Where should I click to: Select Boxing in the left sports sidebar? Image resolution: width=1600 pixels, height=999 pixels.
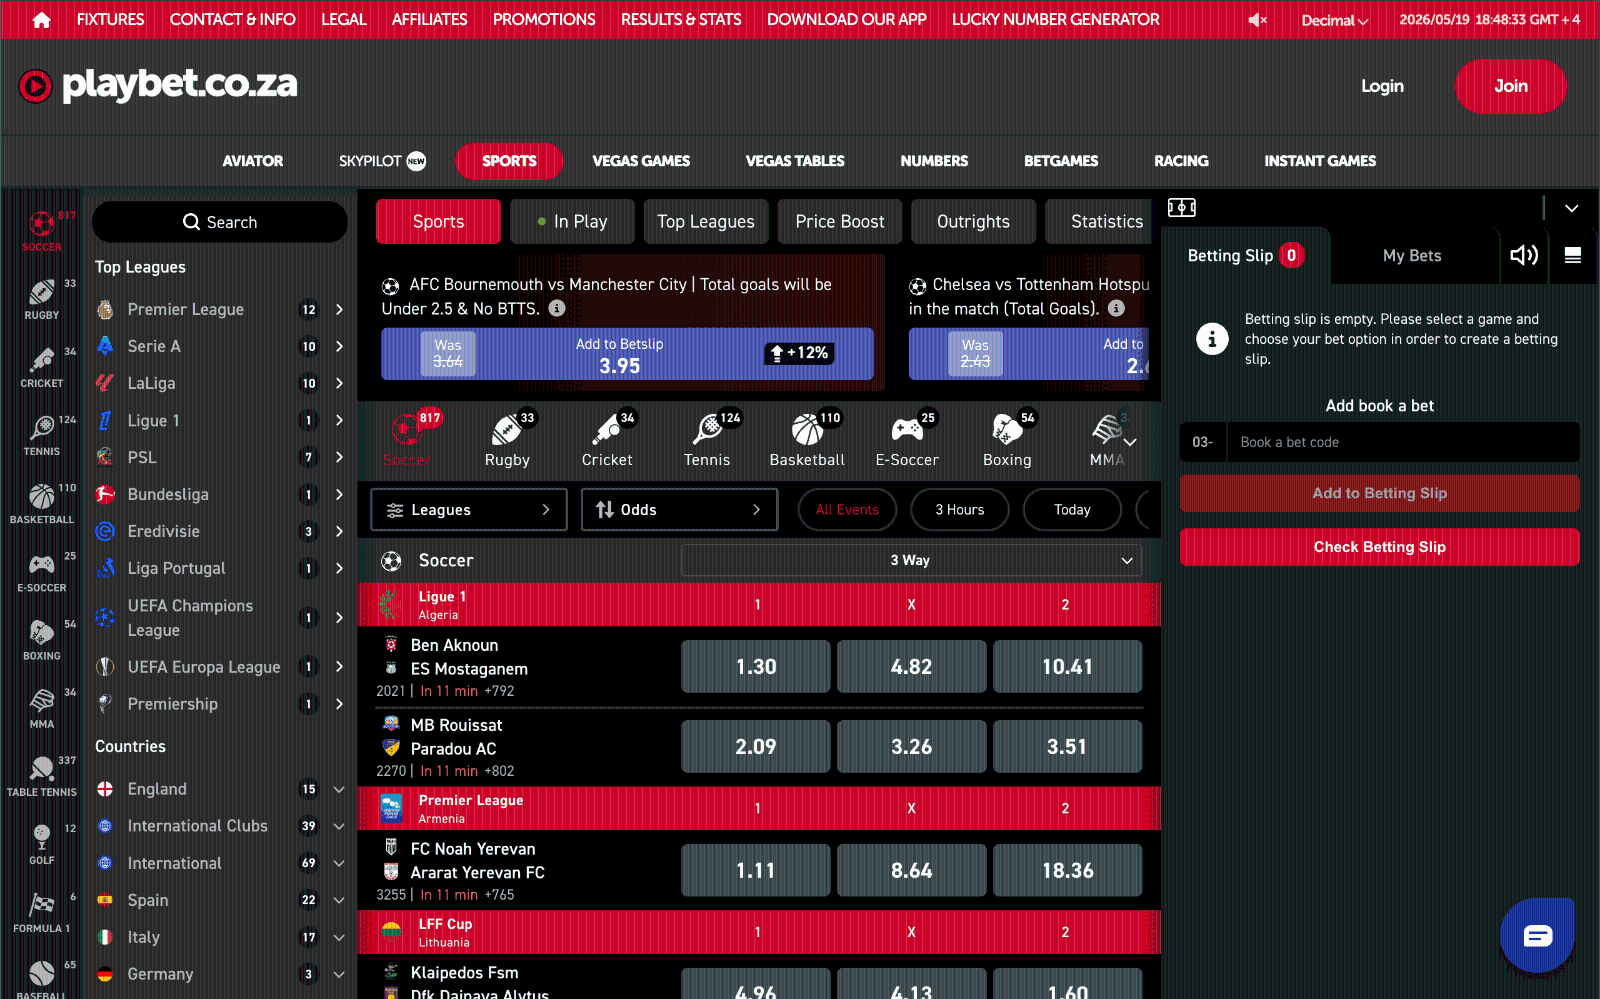coord(42,639)
